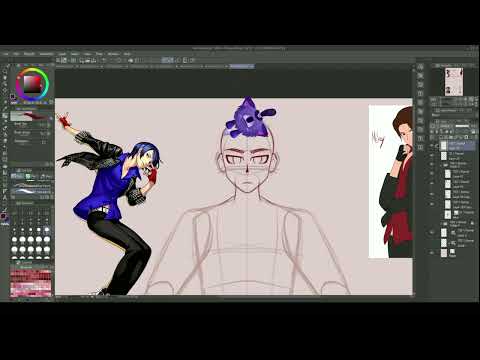
Task: Switch to the highlighted canvas document tab
Action: click(x=242, y=66)
